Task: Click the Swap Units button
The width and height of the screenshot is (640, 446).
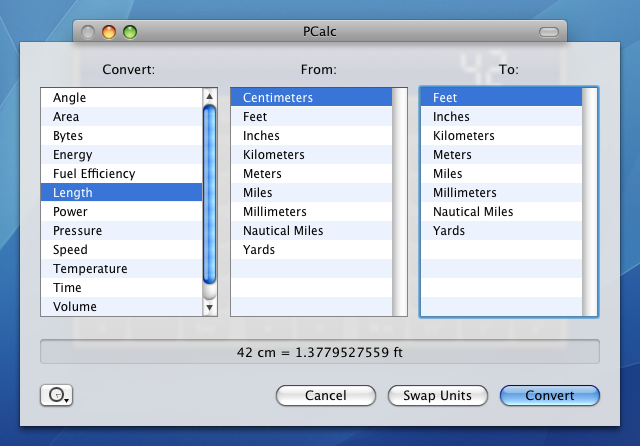Action: click(x=438, y=395)
